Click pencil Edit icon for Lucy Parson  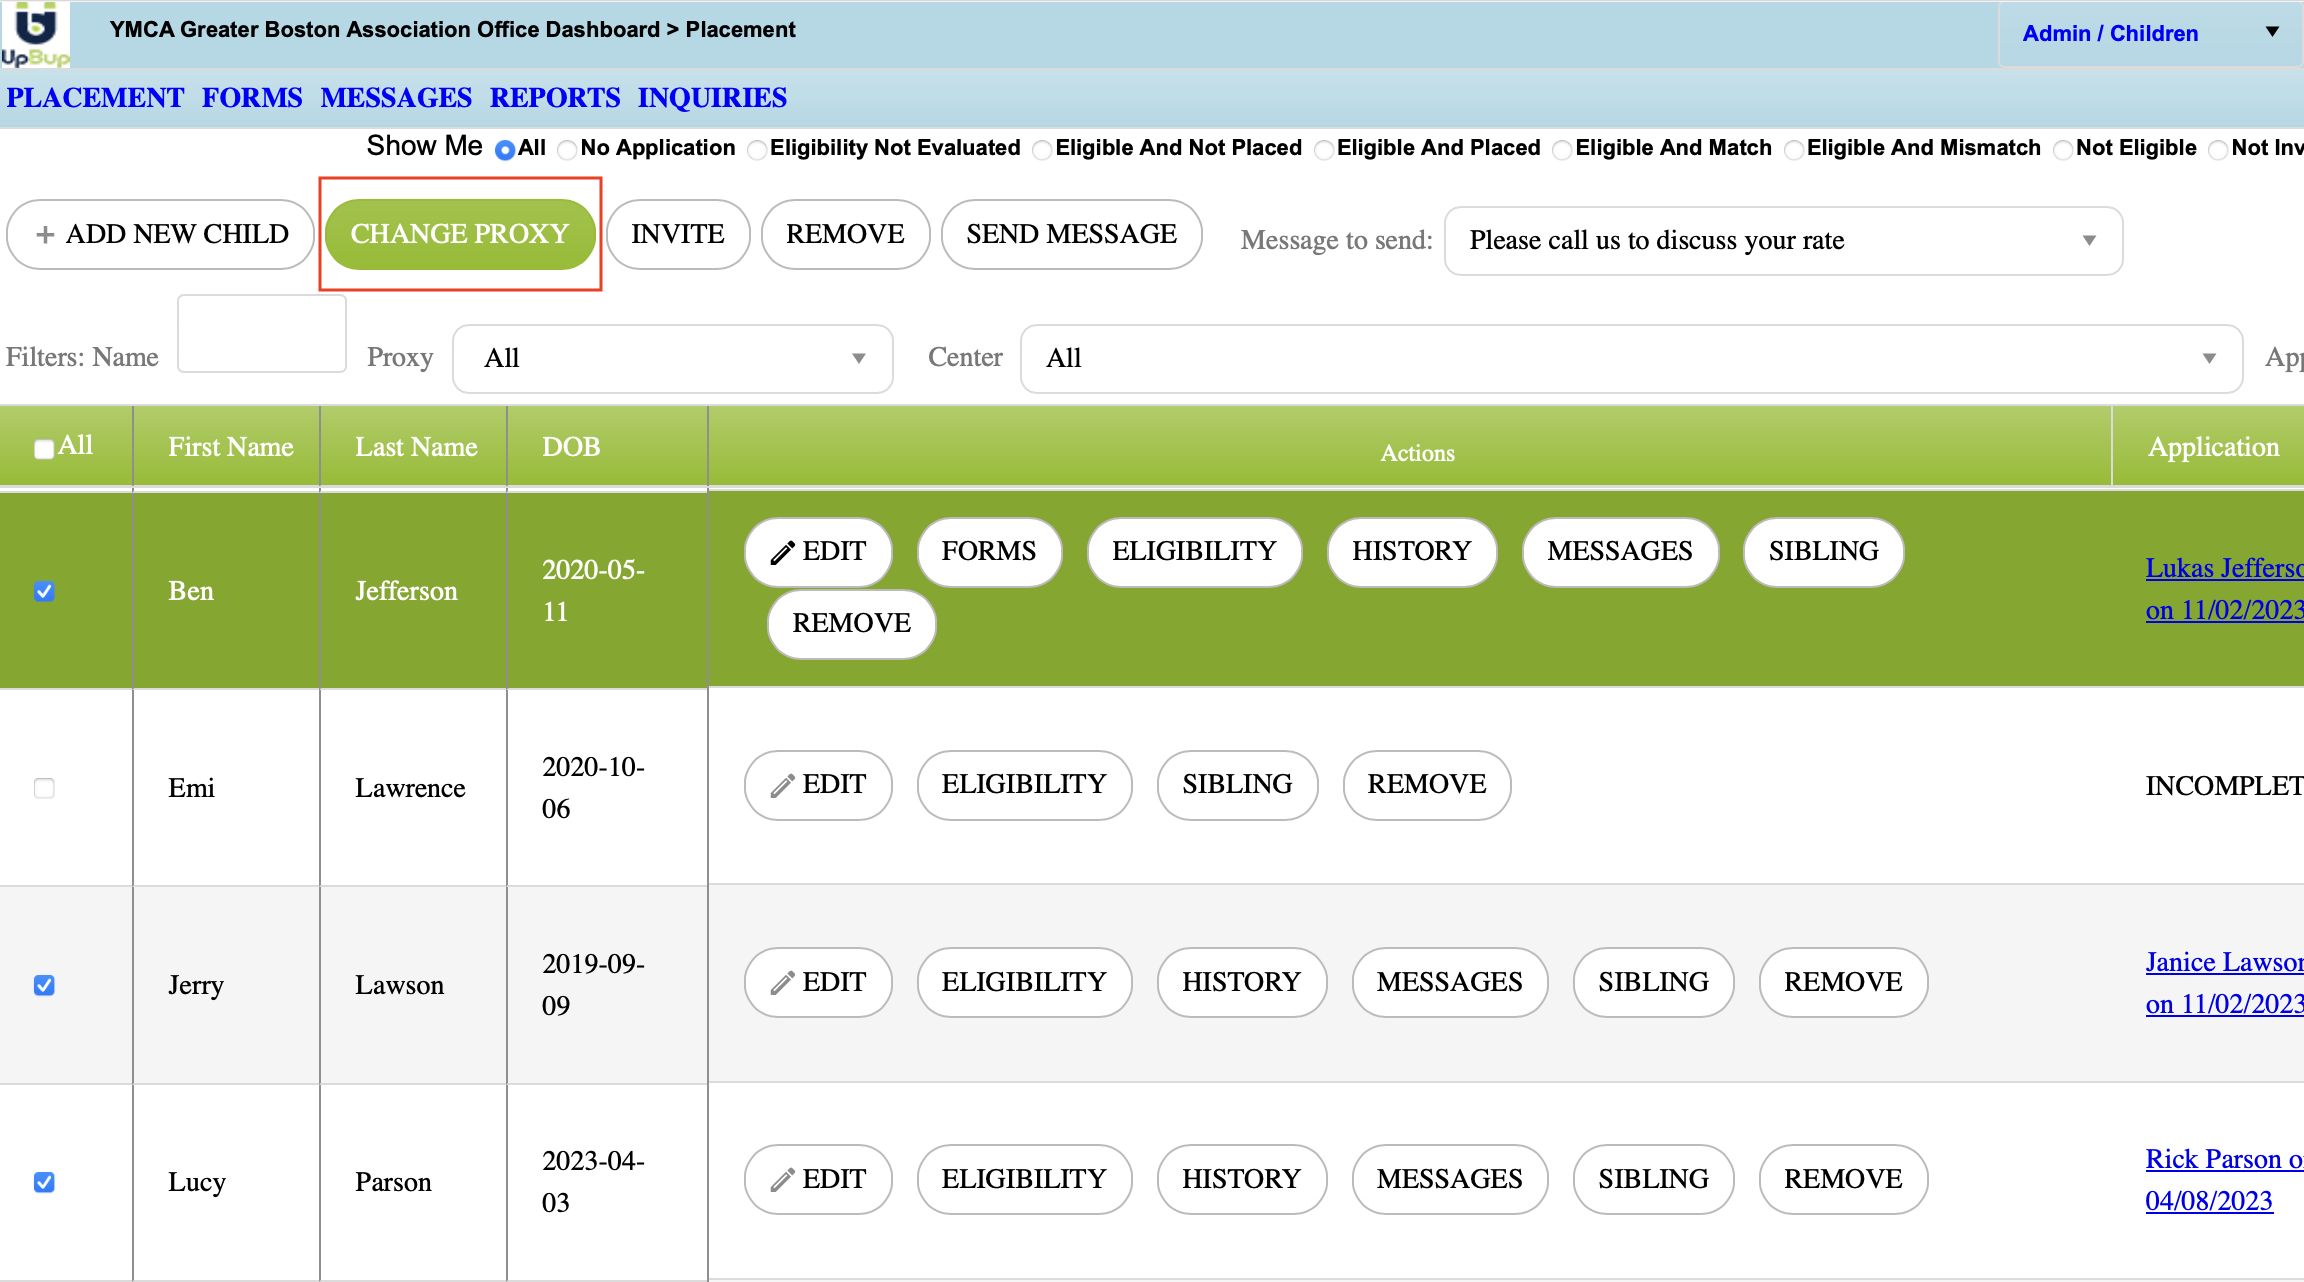click(x=782, y=1180)
